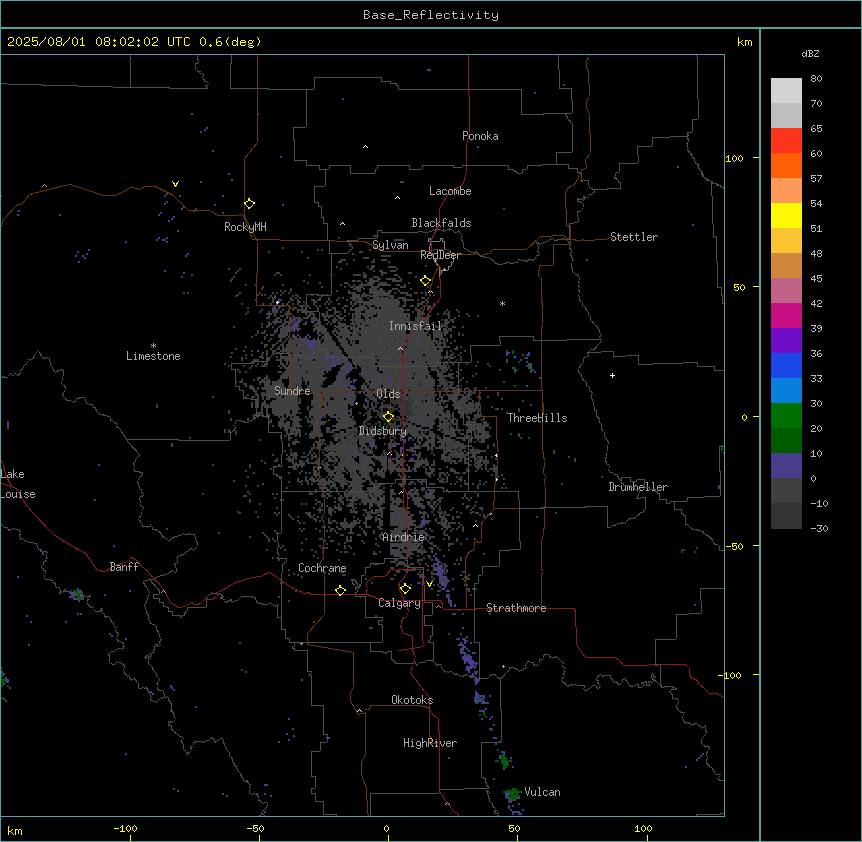Click the -100 tick on the horizontal axis
The width and height of the screenshot is (862, 842).
tap(125, 828)
